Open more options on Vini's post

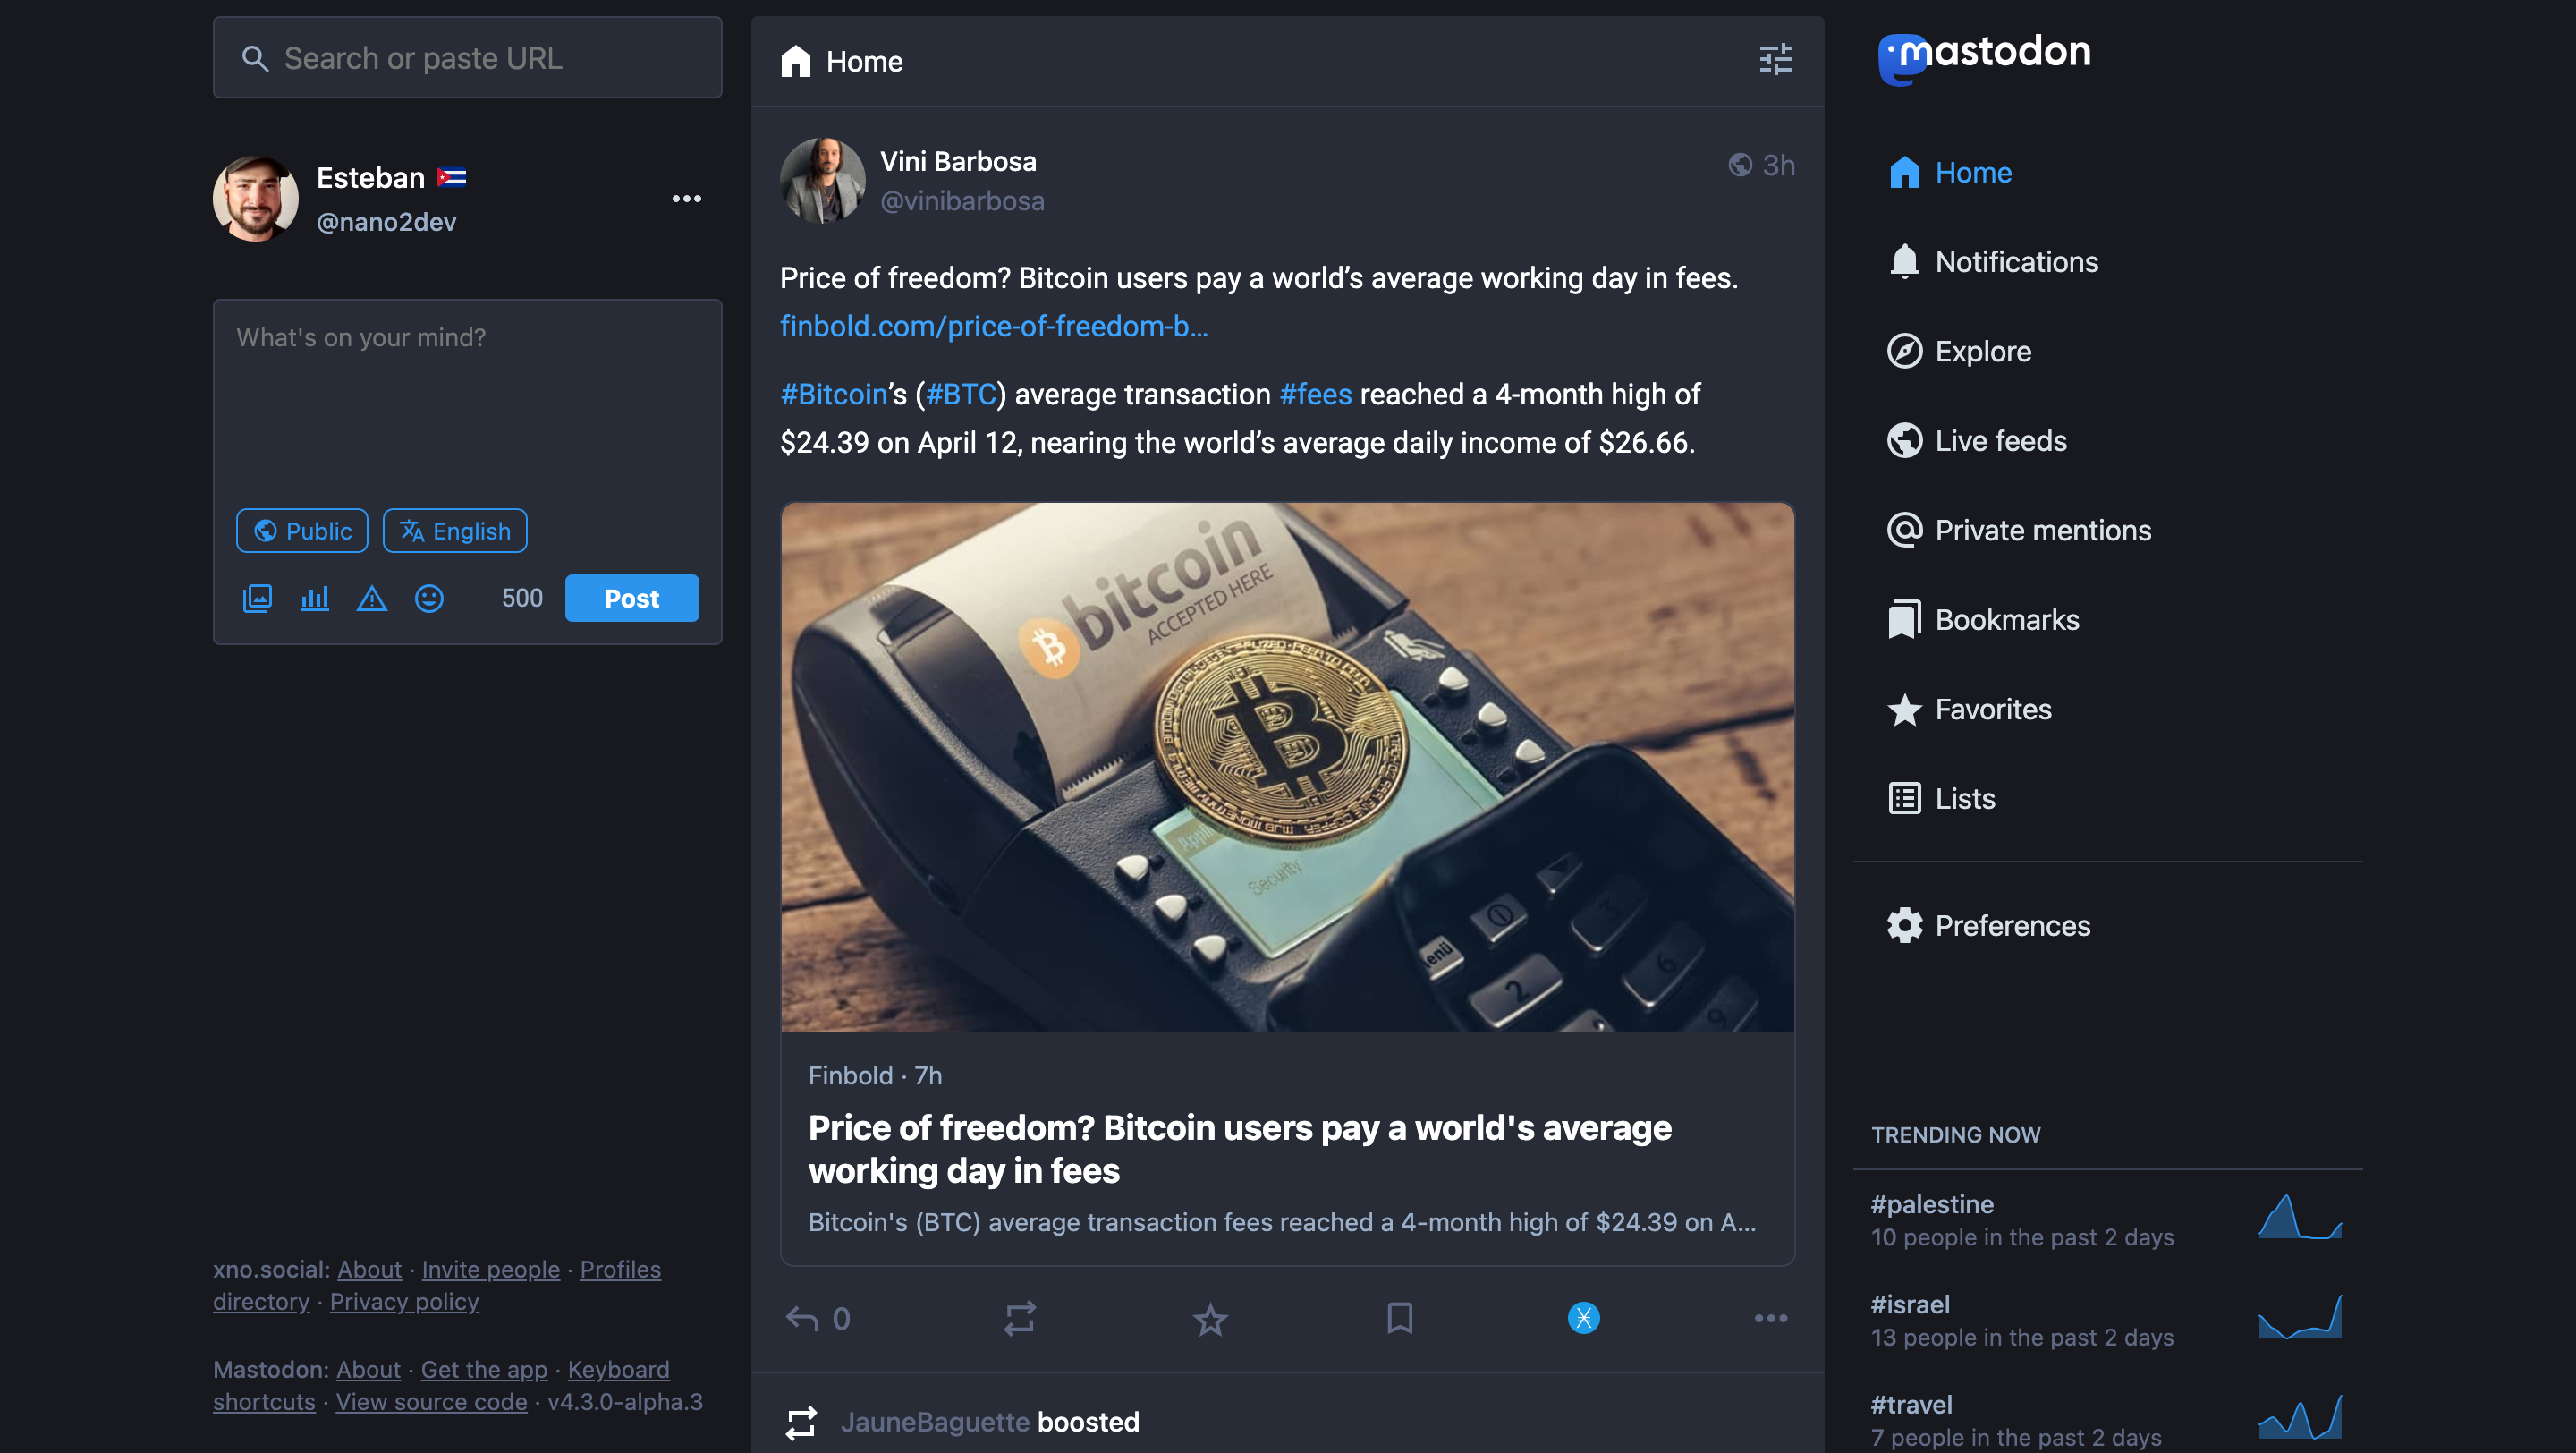[x=1770, y=1318]
